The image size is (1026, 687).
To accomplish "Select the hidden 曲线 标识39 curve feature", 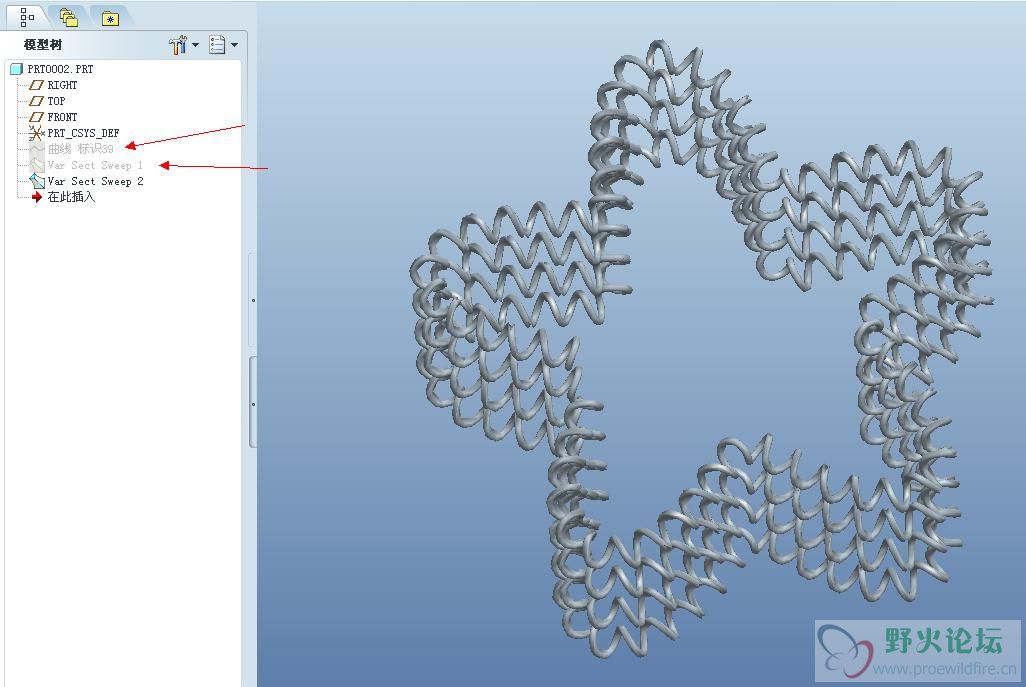I will click(80, 149).
